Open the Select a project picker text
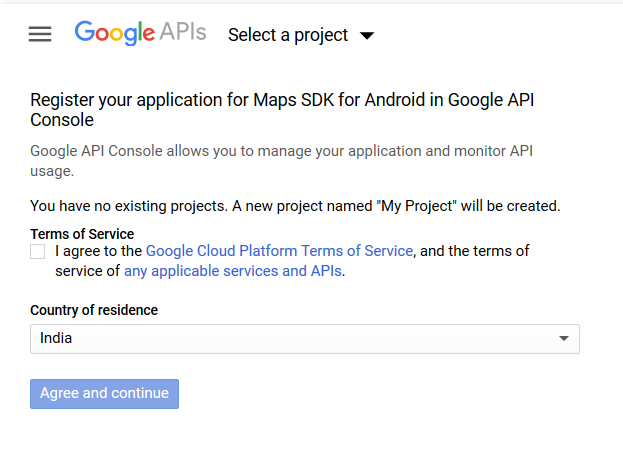 click(x=288, y=35)
